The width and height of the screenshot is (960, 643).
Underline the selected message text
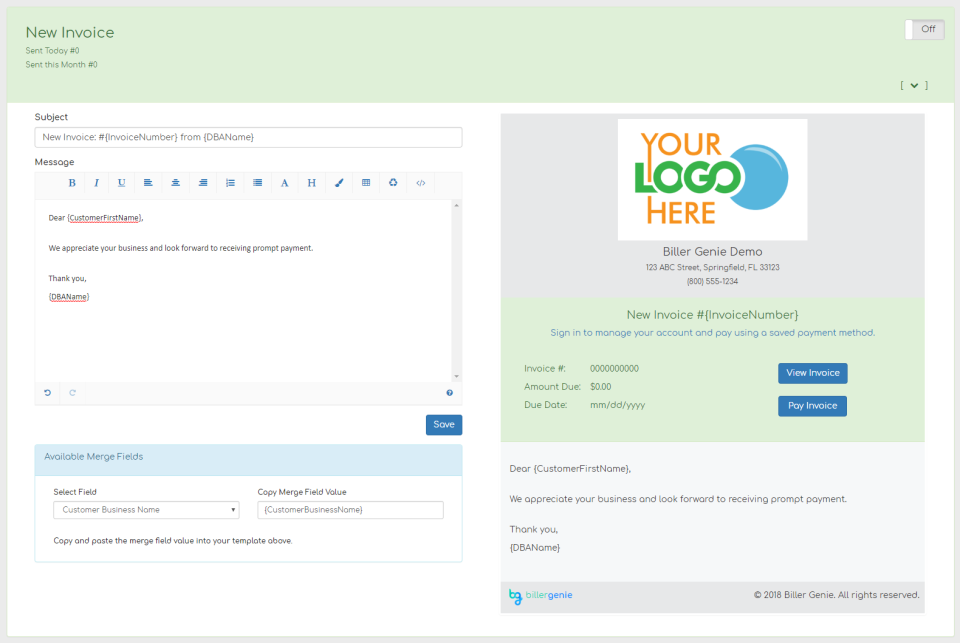tap(122, 183)
